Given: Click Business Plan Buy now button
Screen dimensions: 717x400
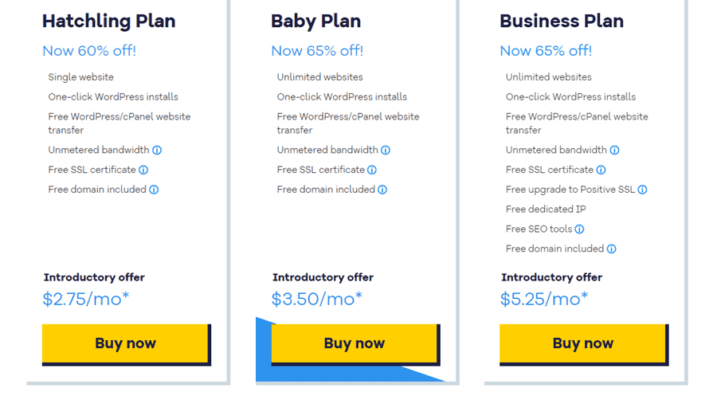Looking at the screenshot, I should tap(584, 344).
